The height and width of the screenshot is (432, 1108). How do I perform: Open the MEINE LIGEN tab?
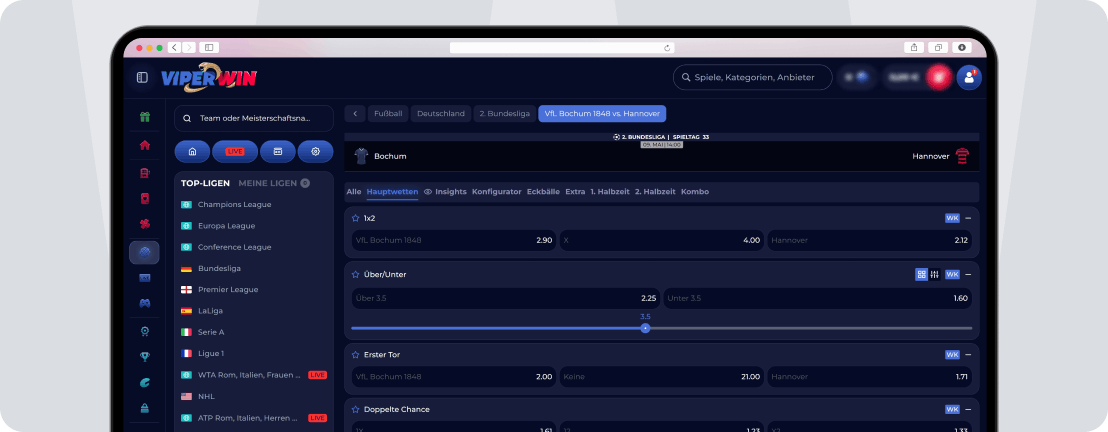pyautogui.click(x=268, y=183)
